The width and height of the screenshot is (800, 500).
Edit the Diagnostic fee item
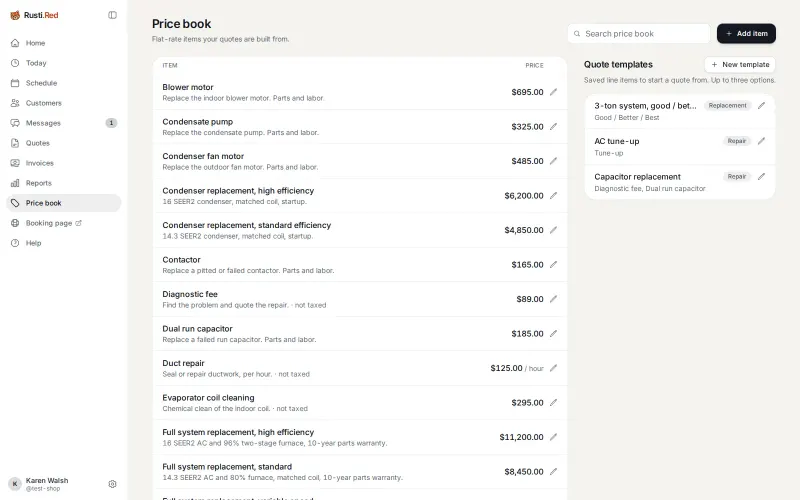click(x=554, y=299)
